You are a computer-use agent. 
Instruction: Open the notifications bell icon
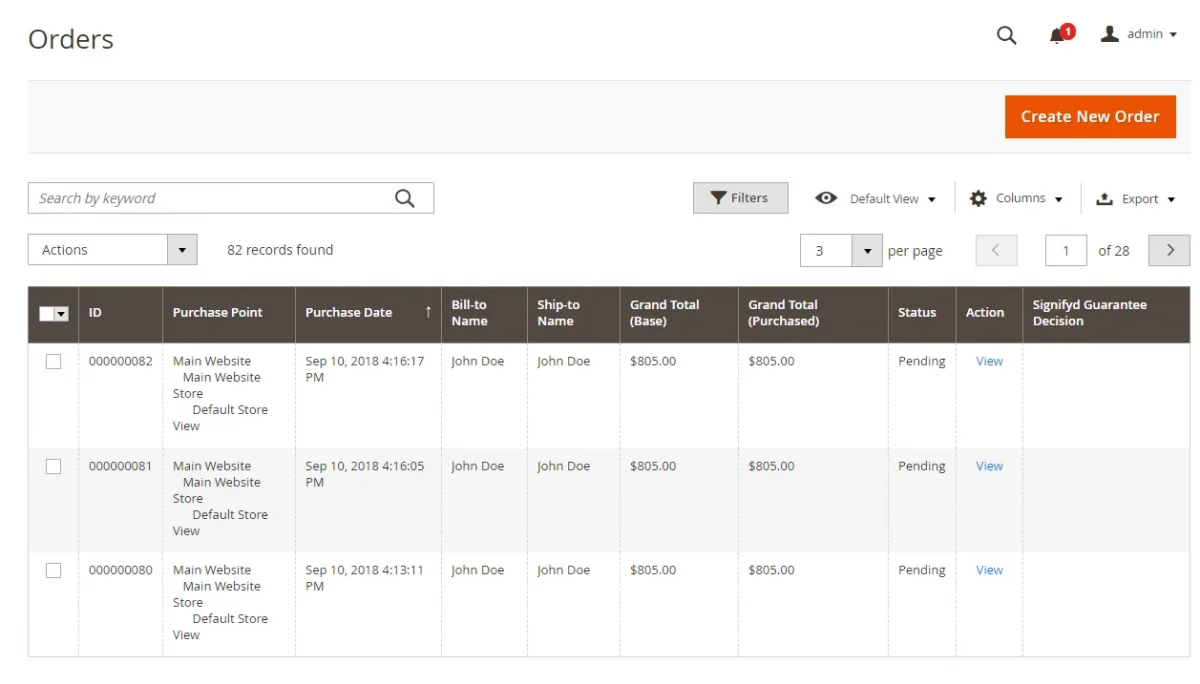[x=1057, y=36]
